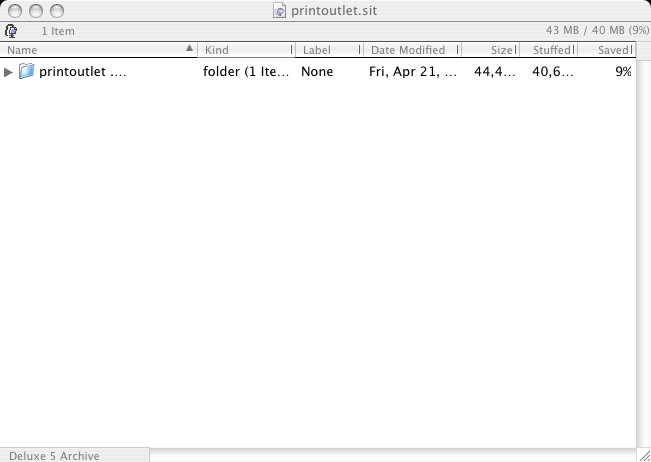Click the printoutlet.sit window title
Image resolution: width=651 pixels, height=462 pixels.
tap(334, 10)
